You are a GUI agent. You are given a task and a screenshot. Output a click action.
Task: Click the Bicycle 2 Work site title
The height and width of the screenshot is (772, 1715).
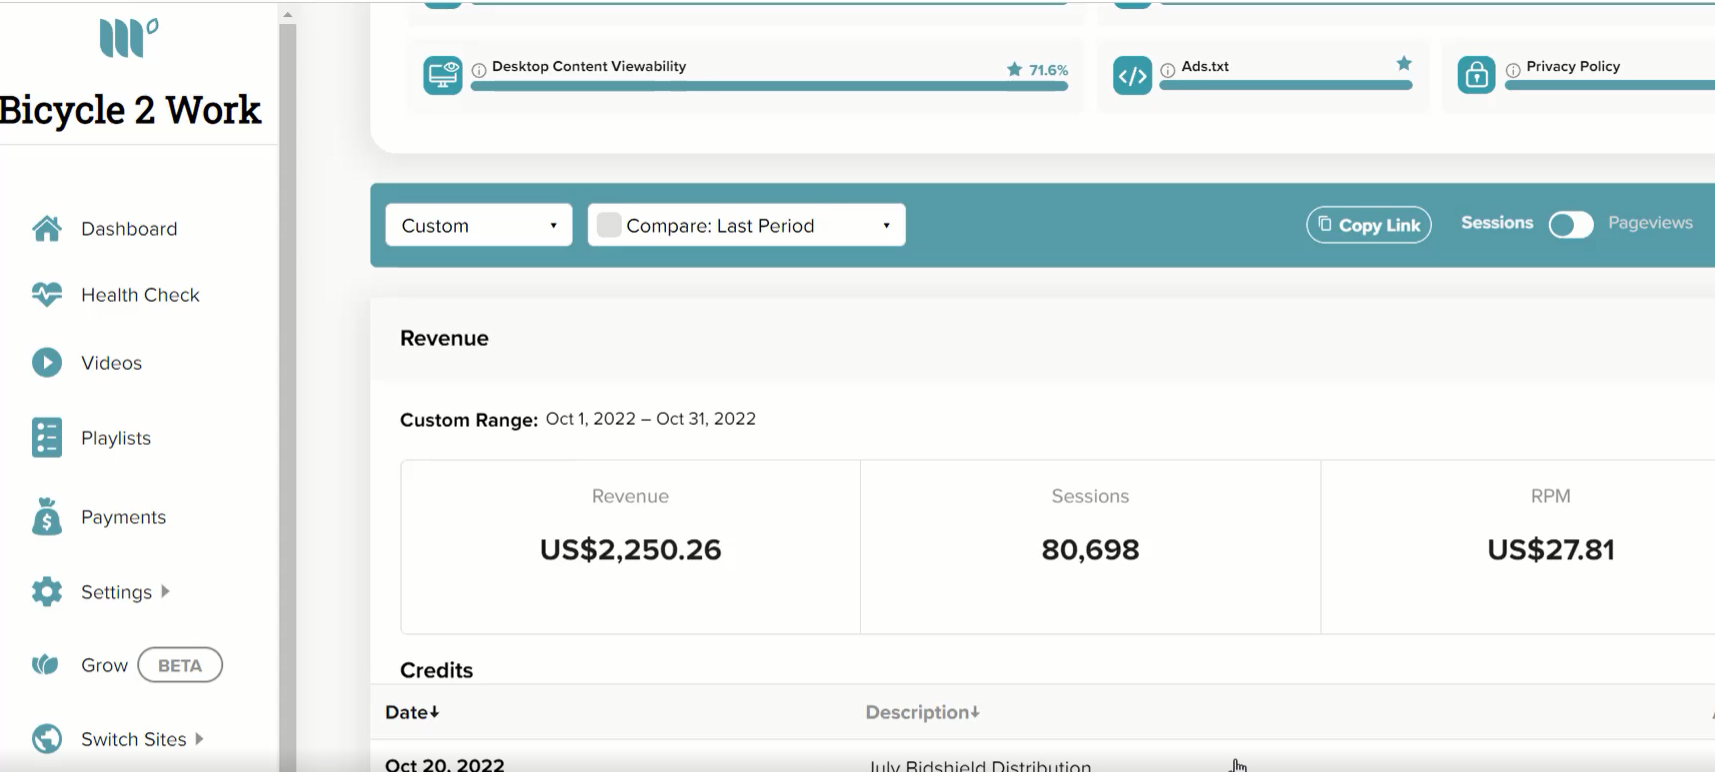tap(130, 109)
